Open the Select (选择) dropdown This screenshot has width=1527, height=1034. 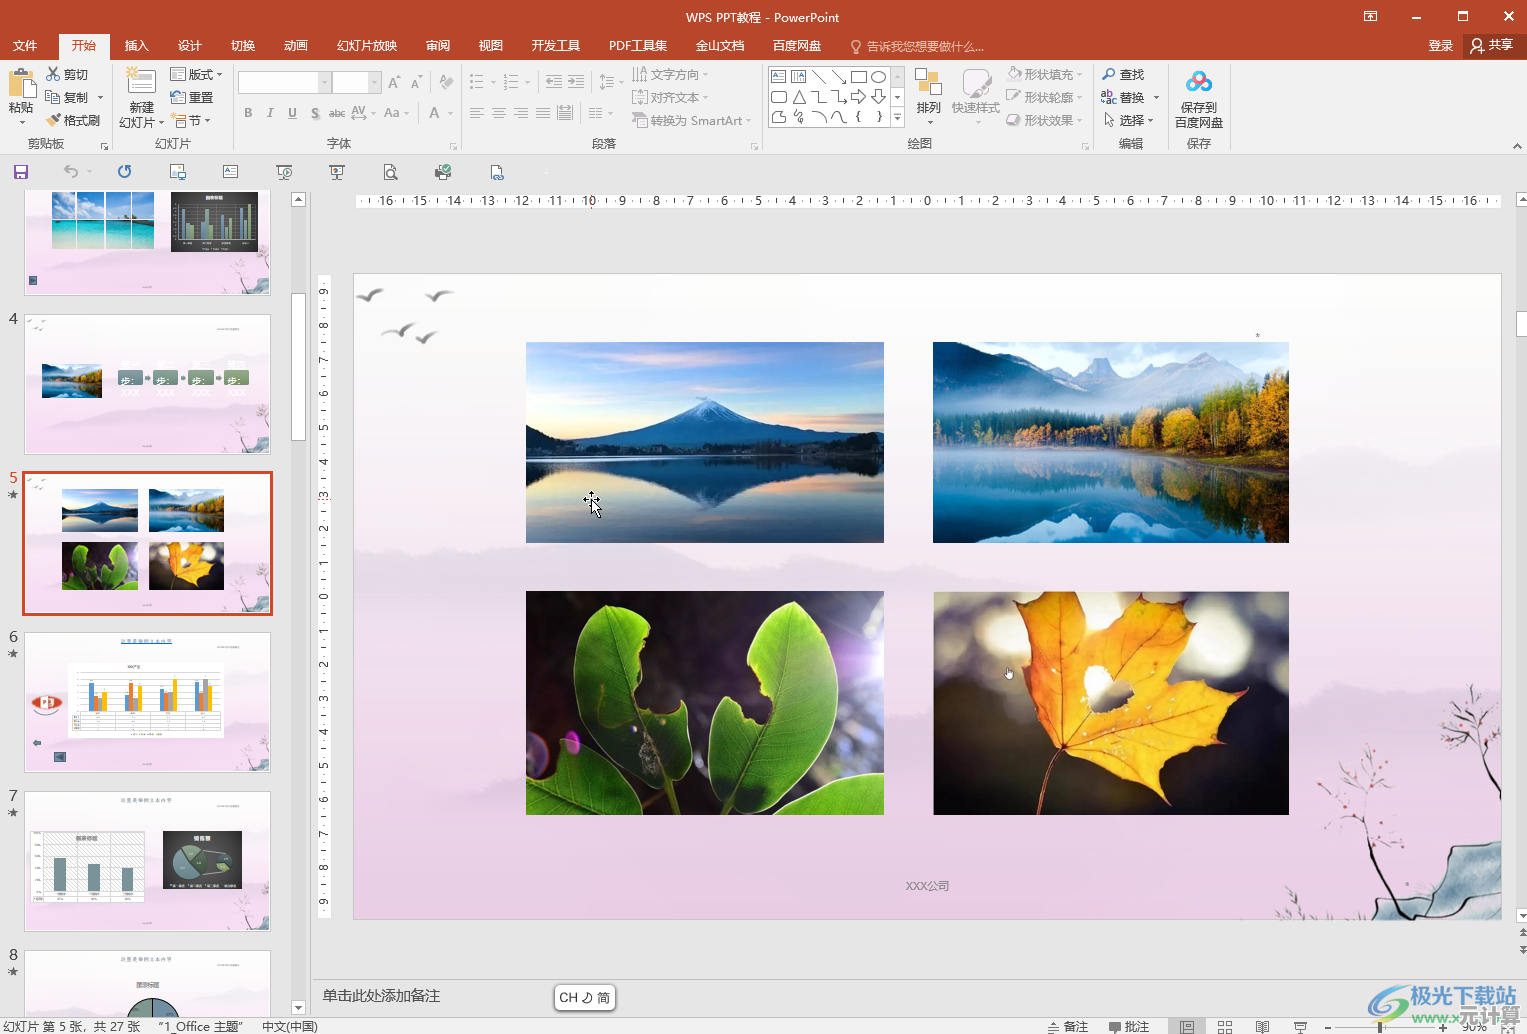pos(1129,120)
